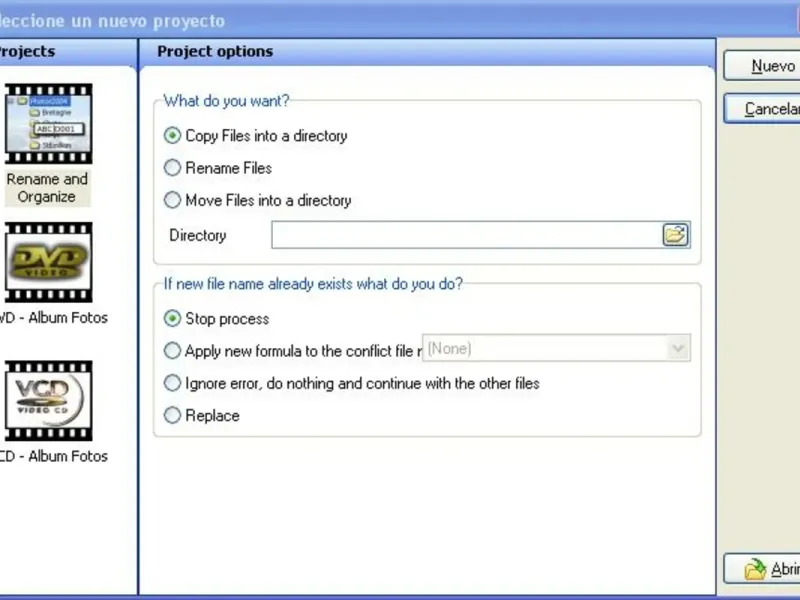Choose the DVD Video film-strip icon

(48, 262)
